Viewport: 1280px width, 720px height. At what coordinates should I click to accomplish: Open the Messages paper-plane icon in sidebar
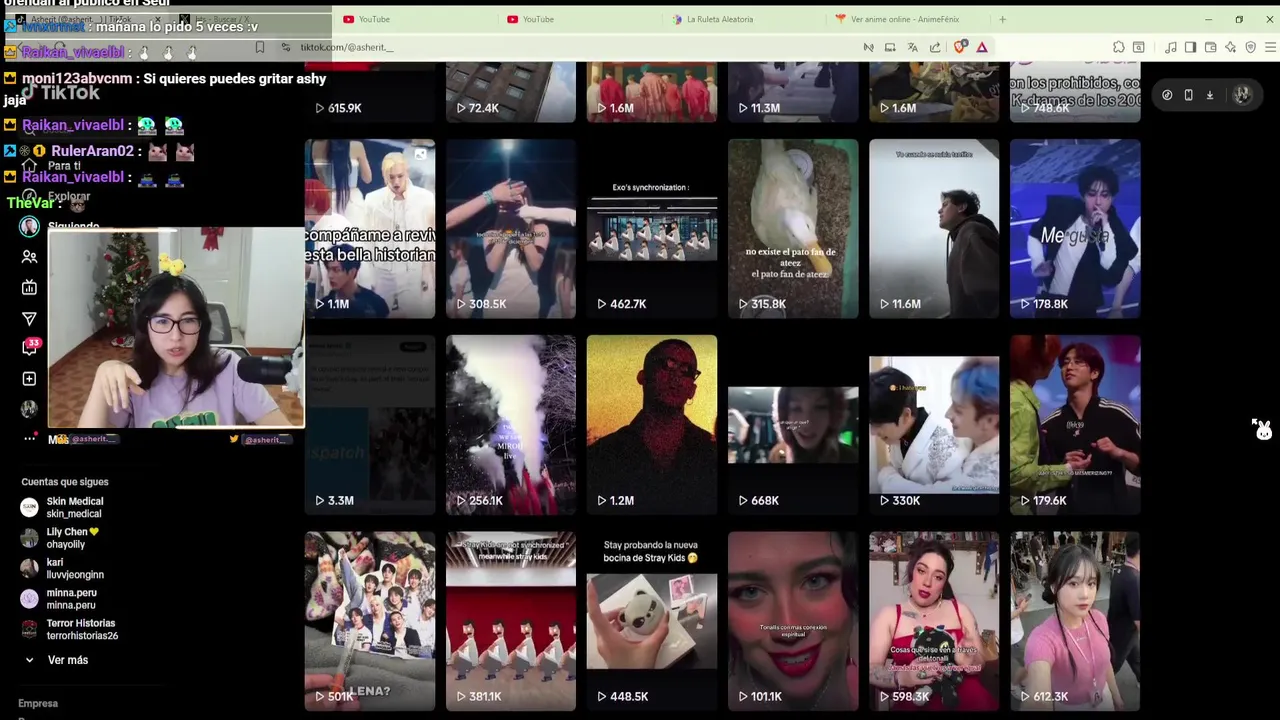point(29,319)
